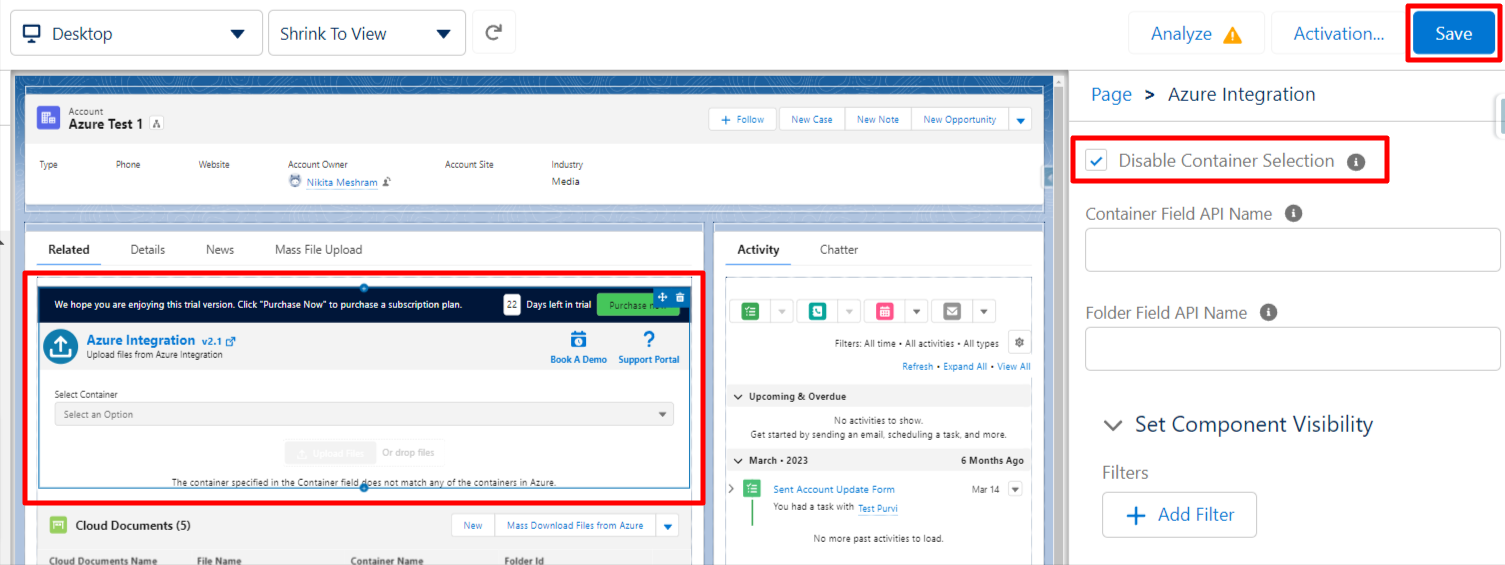Switch to the Mass File Upload tab
Image resolution: width=1505 pixels, height=565 pixels.
318,250
